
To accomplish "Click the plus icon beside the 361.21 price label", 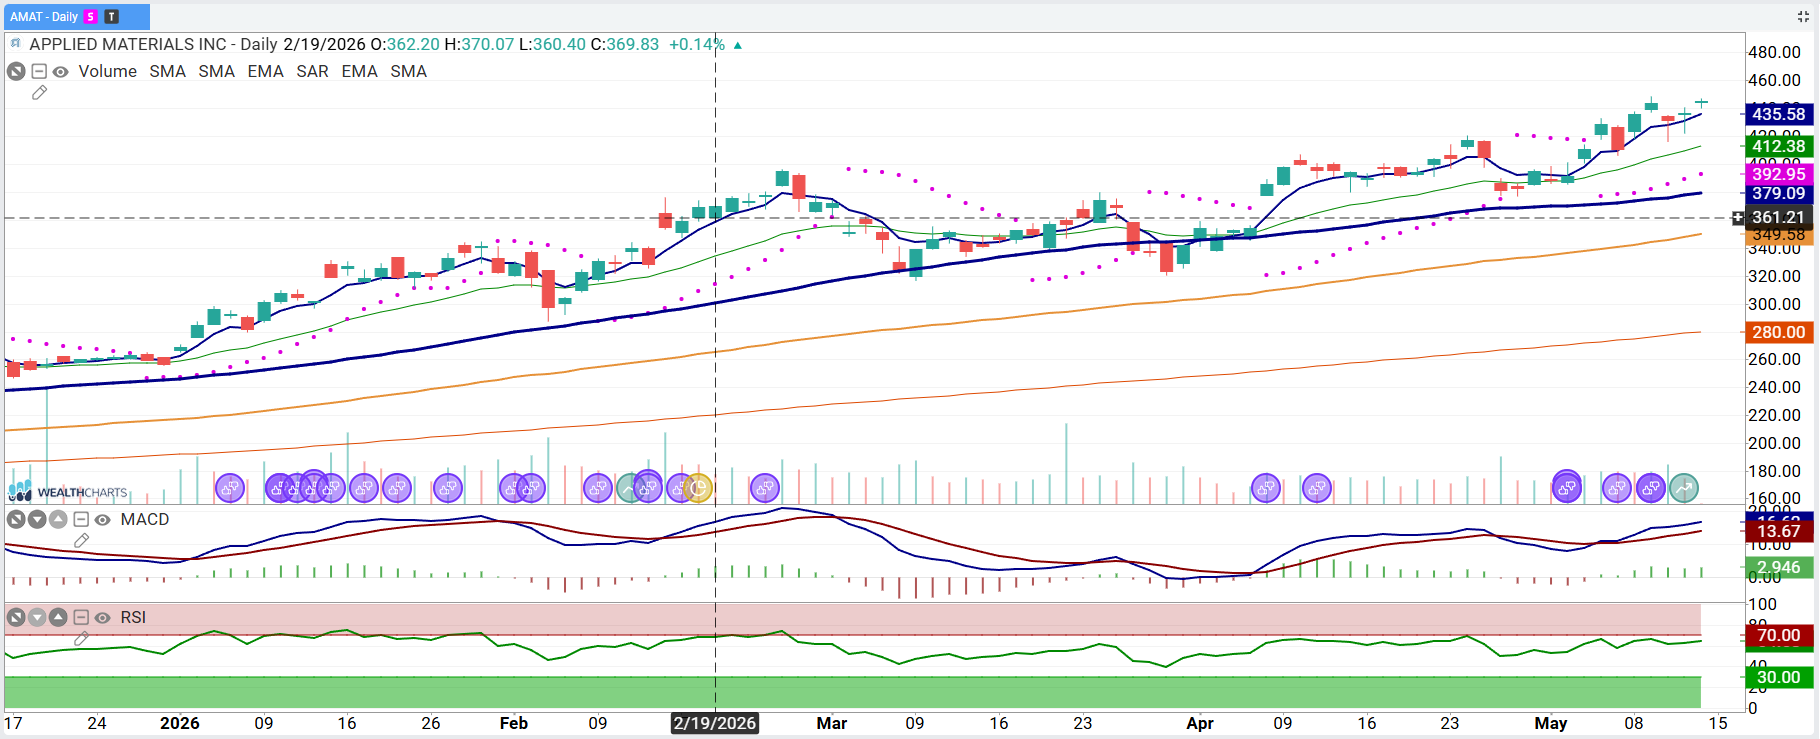I will tap(1738, 217).
